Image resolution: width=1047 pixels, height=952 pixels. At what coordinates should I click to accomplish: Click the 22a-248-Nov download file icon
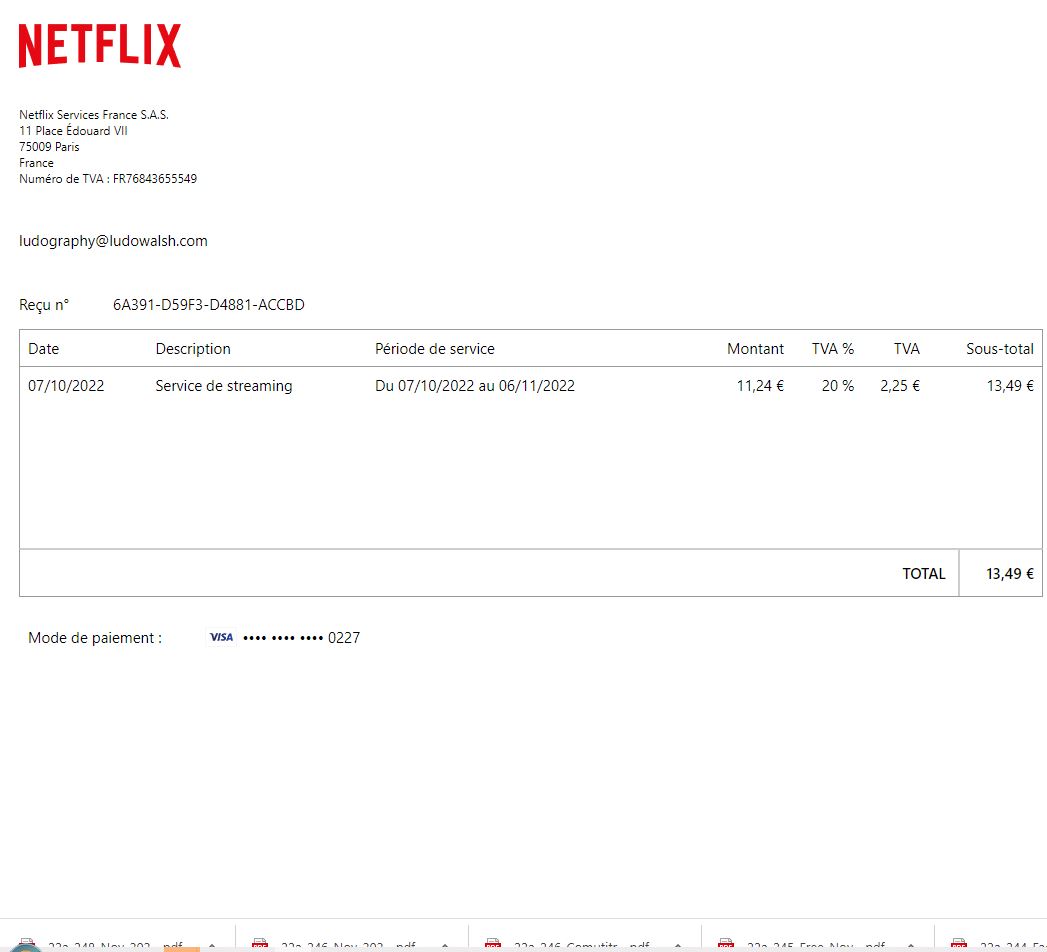(27, 945)
